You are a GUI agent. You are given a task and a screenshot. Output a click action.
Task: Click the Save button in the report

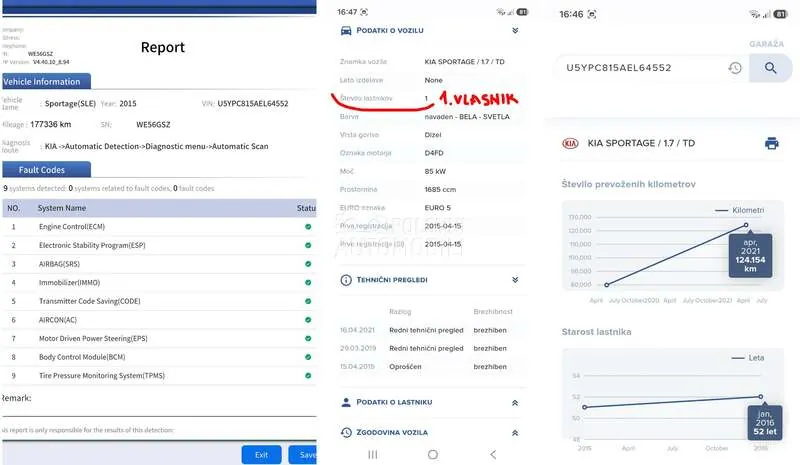(303, 454)
